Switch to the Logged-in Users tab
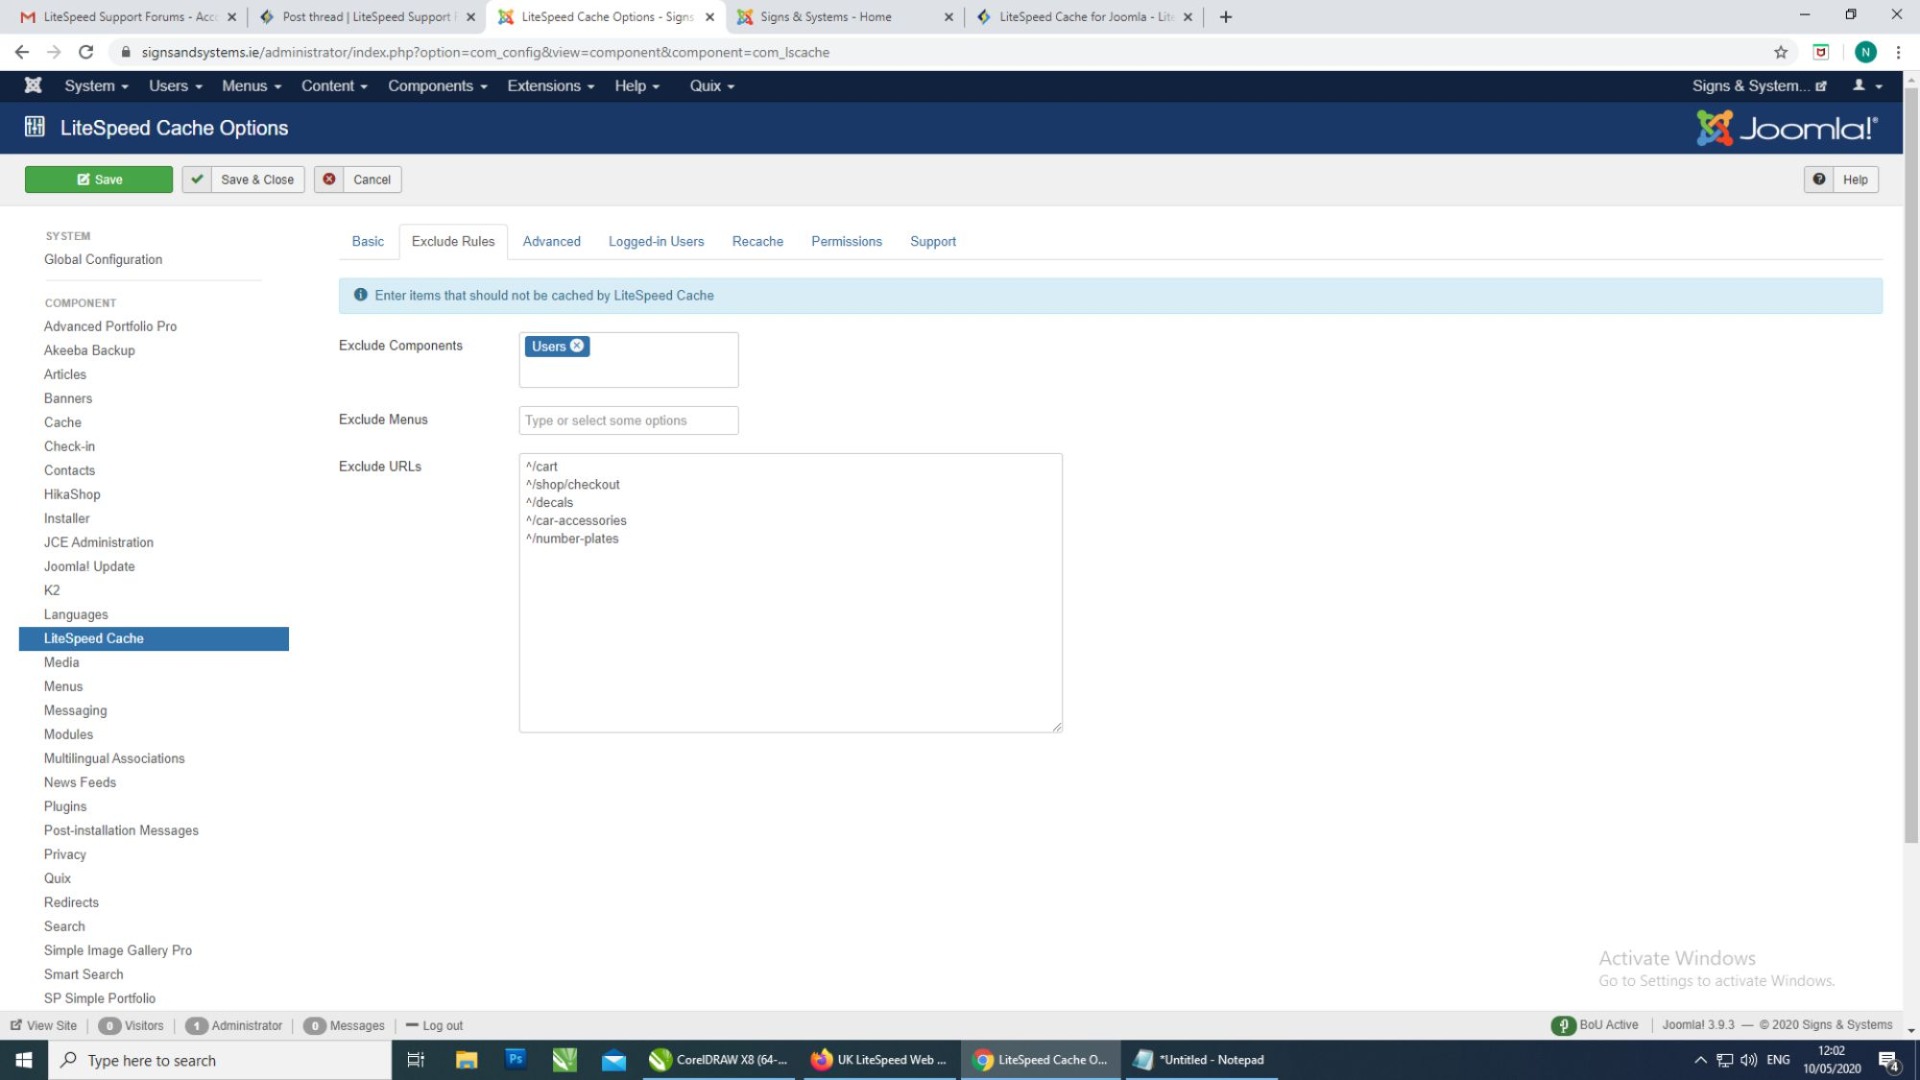 [656, 242]
